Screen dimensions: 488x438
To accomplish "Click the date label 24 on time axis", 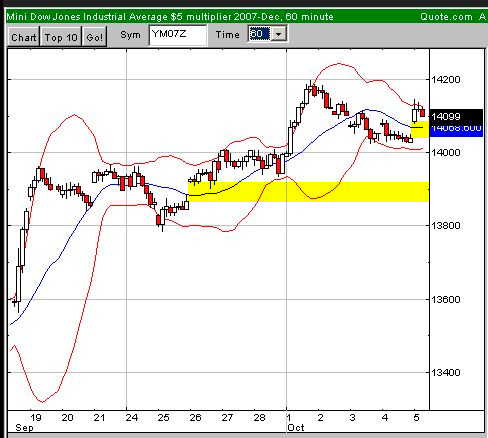I will tap(132, 418).
